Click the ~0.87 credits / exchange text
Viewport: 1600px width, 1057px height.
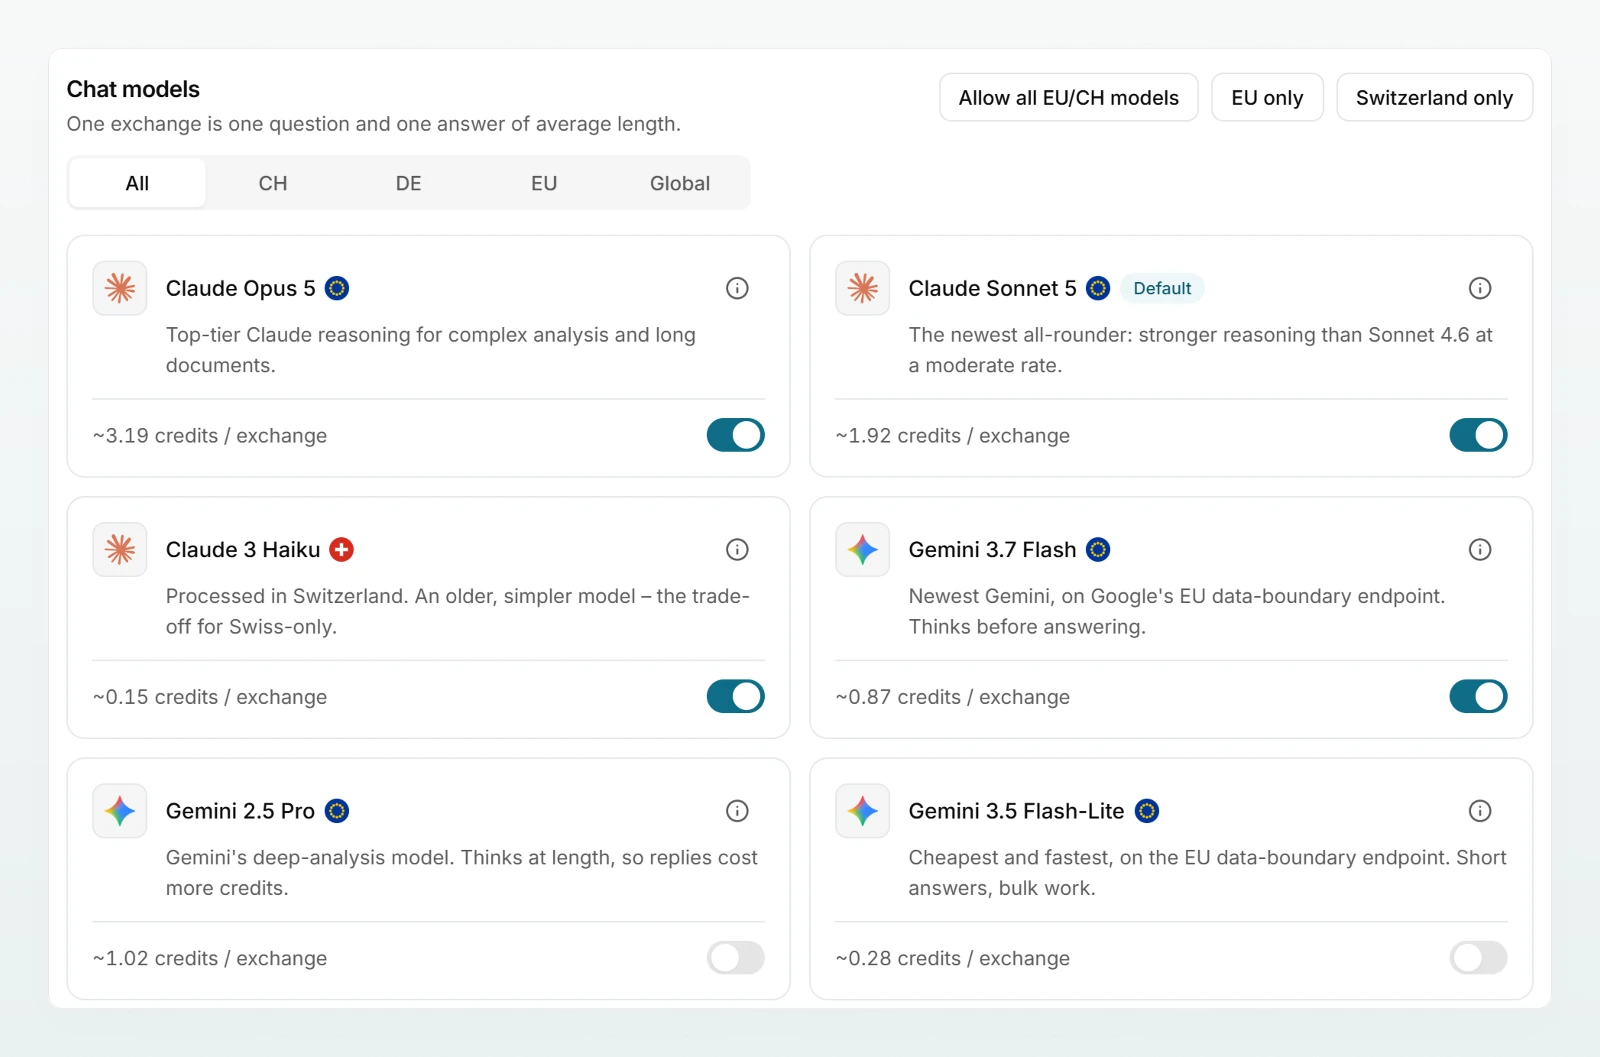(953, 696)
